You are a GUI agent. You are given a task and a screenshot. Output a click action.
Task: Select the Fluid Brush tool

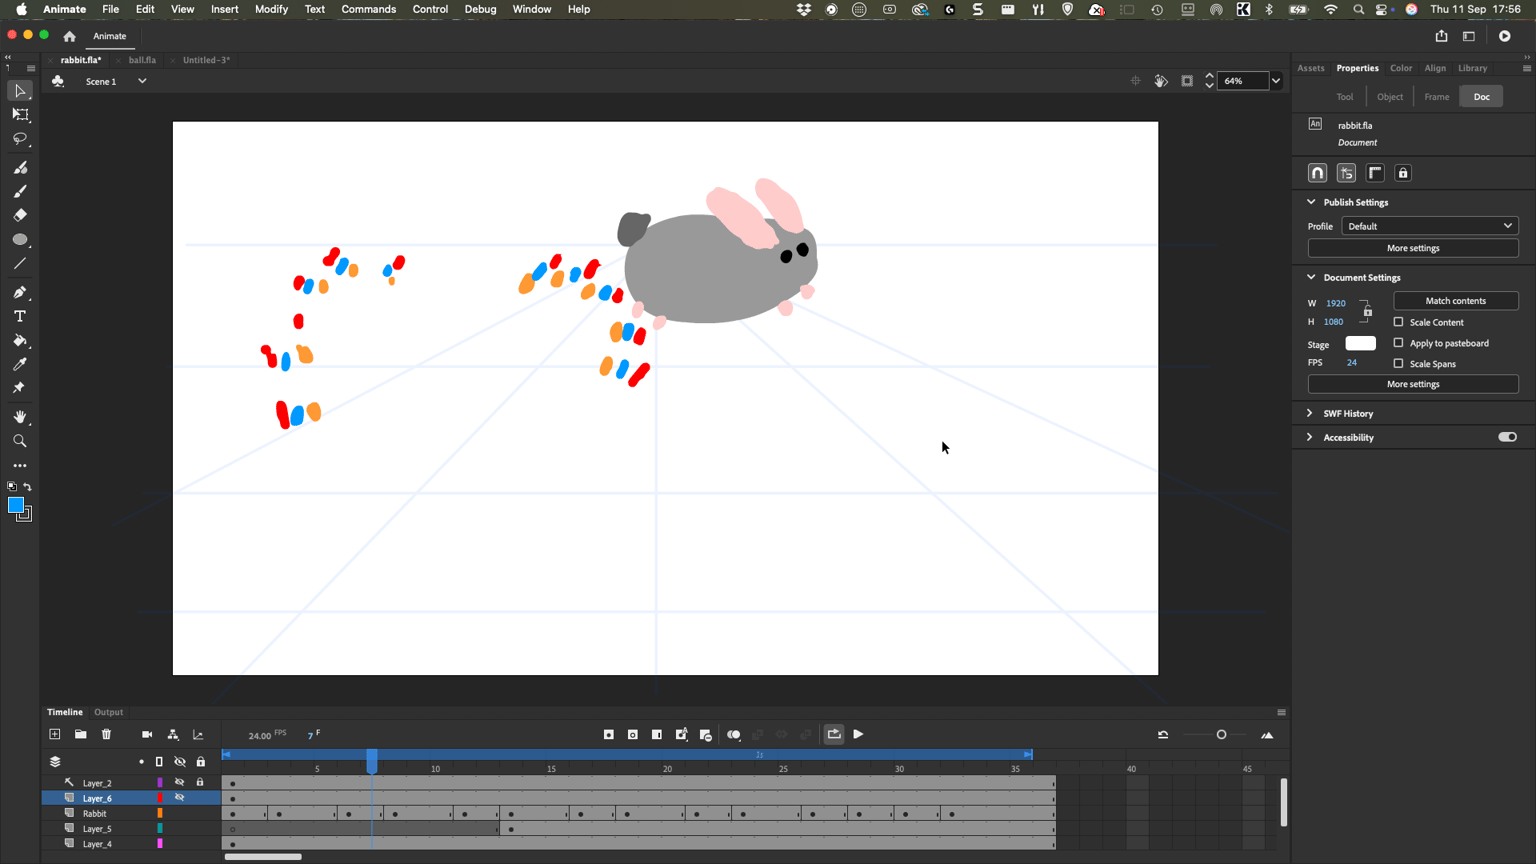tap(20, 167)
